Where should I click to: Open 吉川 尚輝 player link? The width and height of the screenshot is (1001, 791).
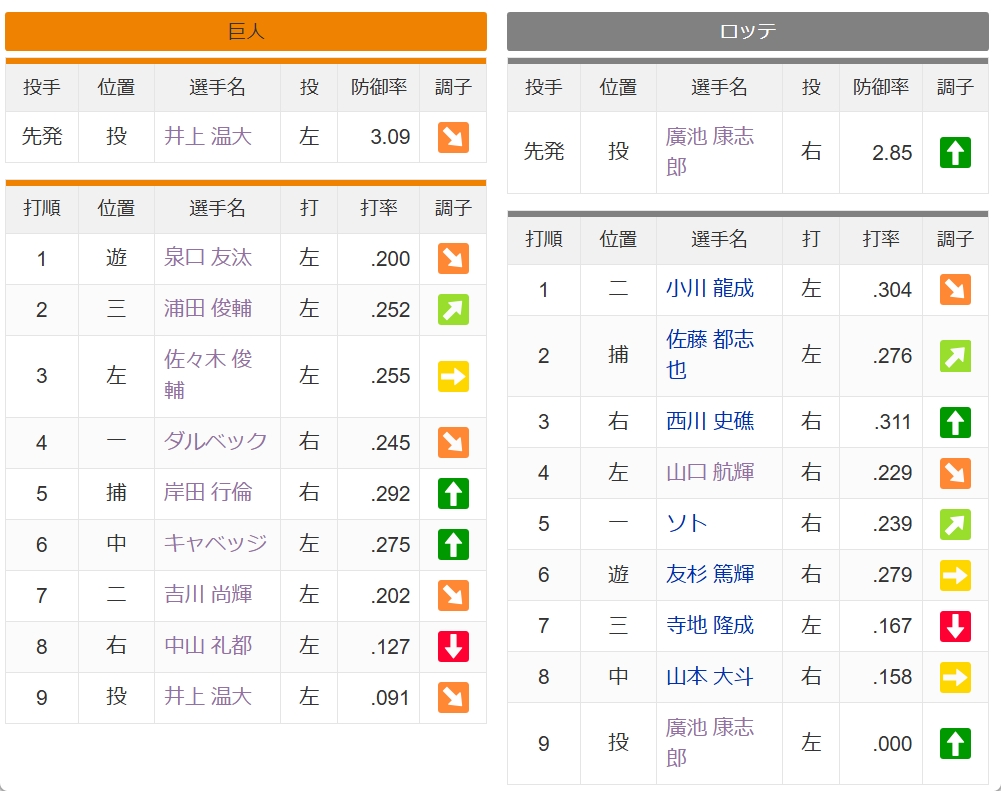[x=208, y=595]
